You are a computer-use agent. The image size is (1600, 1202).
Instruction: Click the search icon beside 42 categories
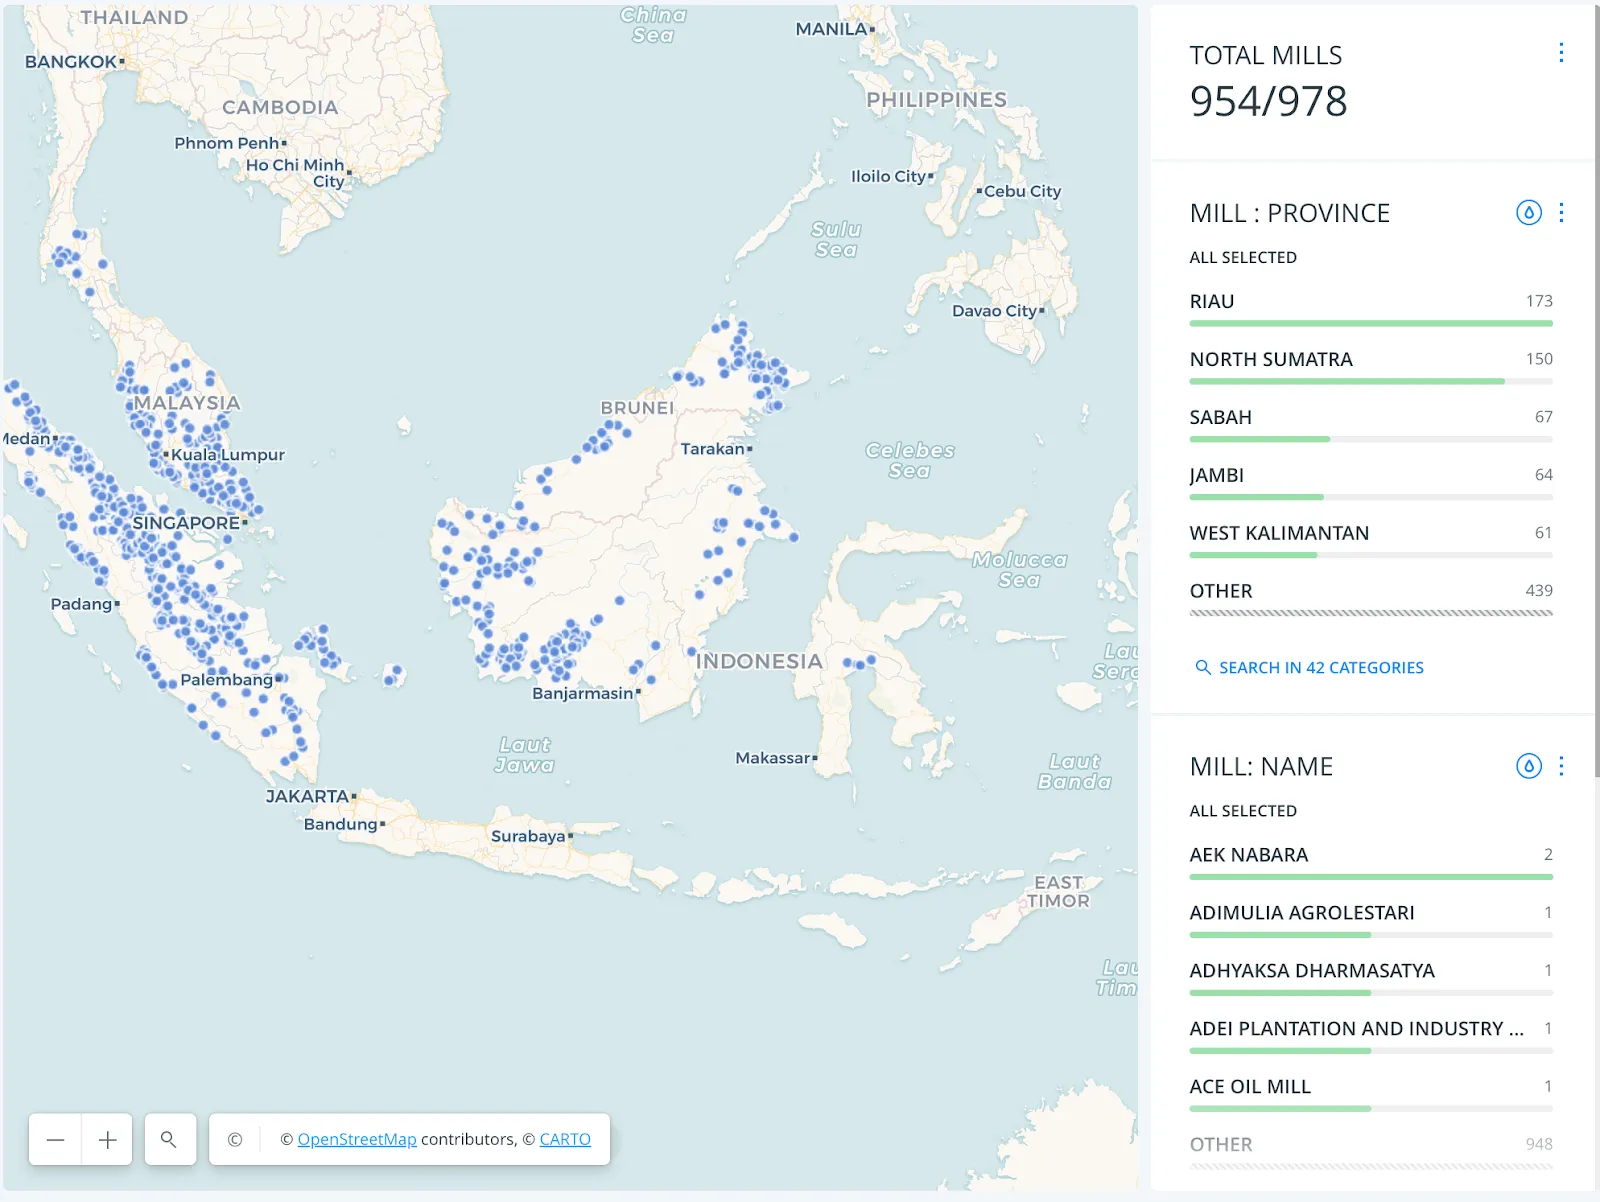click(1203, 667)
